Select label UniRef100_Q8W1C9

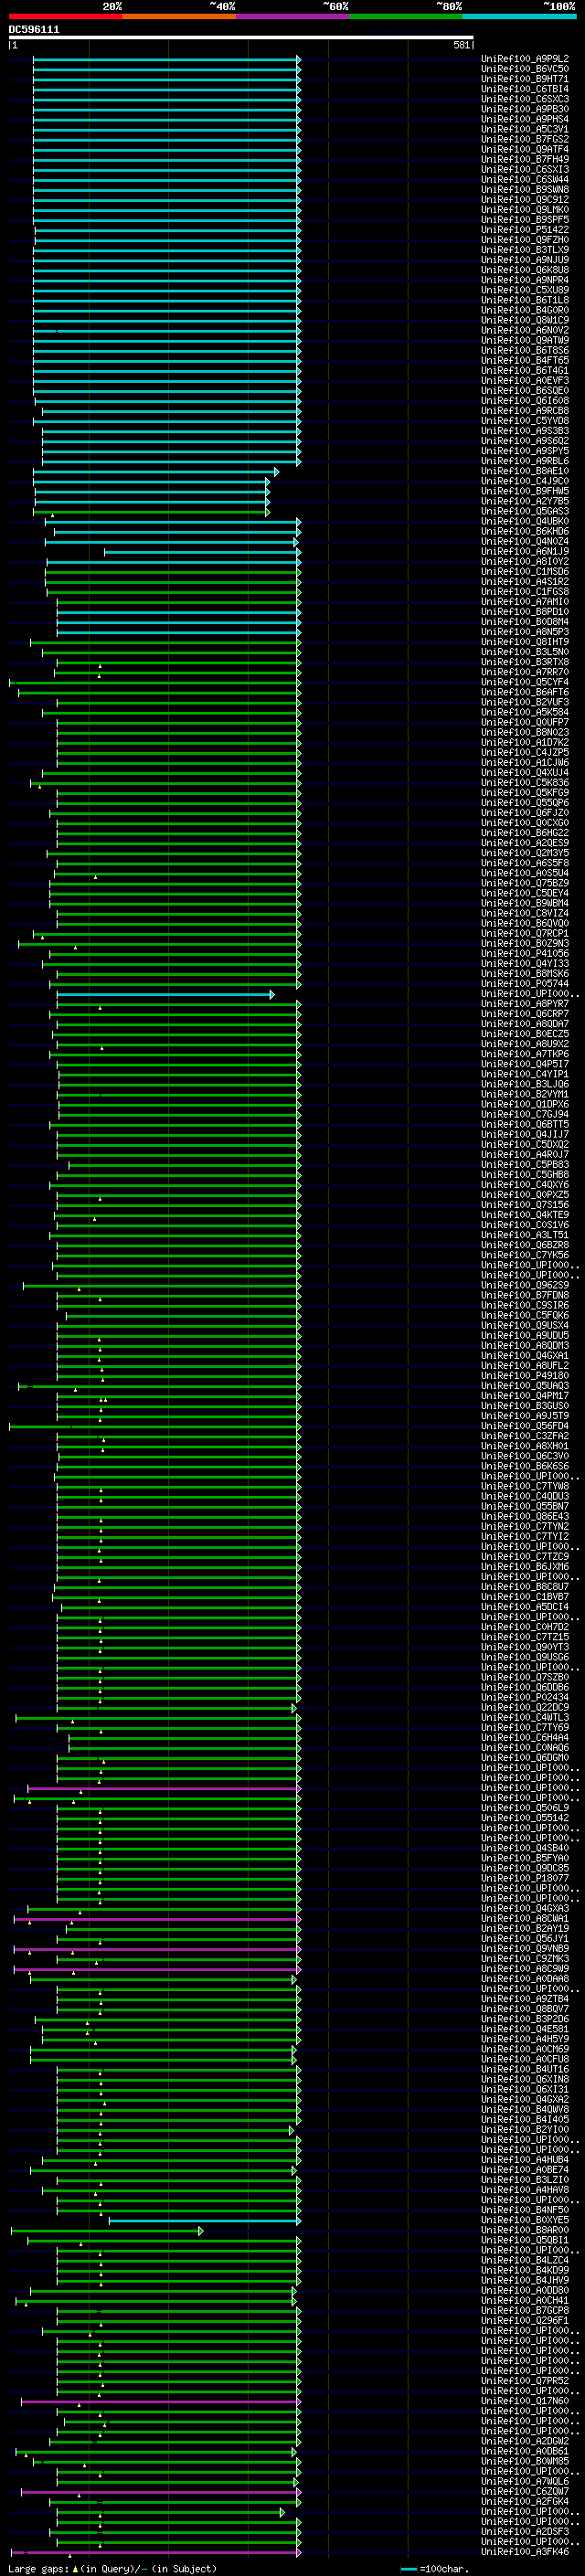(525, 320)
